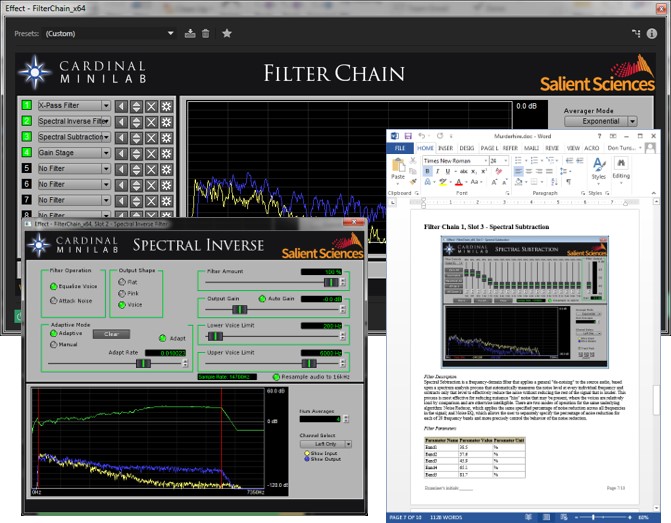Enable slot 5 number button in Filter Chain
This screenshot has height=523, width=671.
tap(27, 168)
